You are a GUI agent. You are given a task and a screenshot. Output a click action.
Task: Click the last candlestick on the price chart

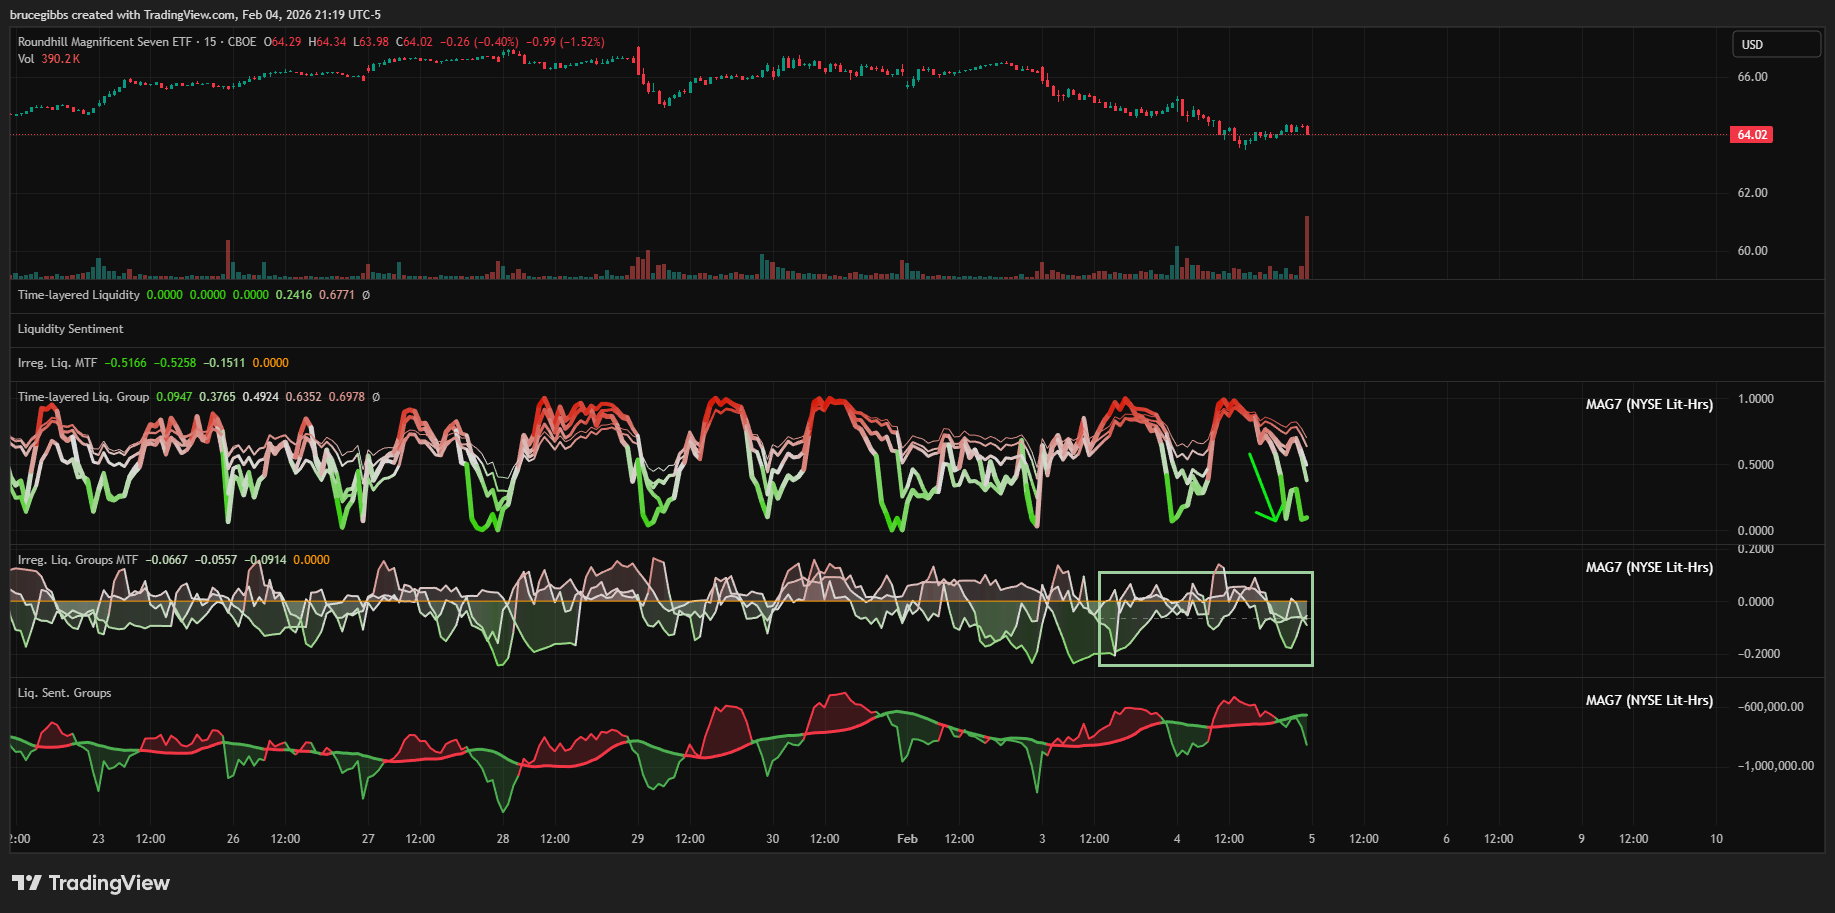point(1307,131)
